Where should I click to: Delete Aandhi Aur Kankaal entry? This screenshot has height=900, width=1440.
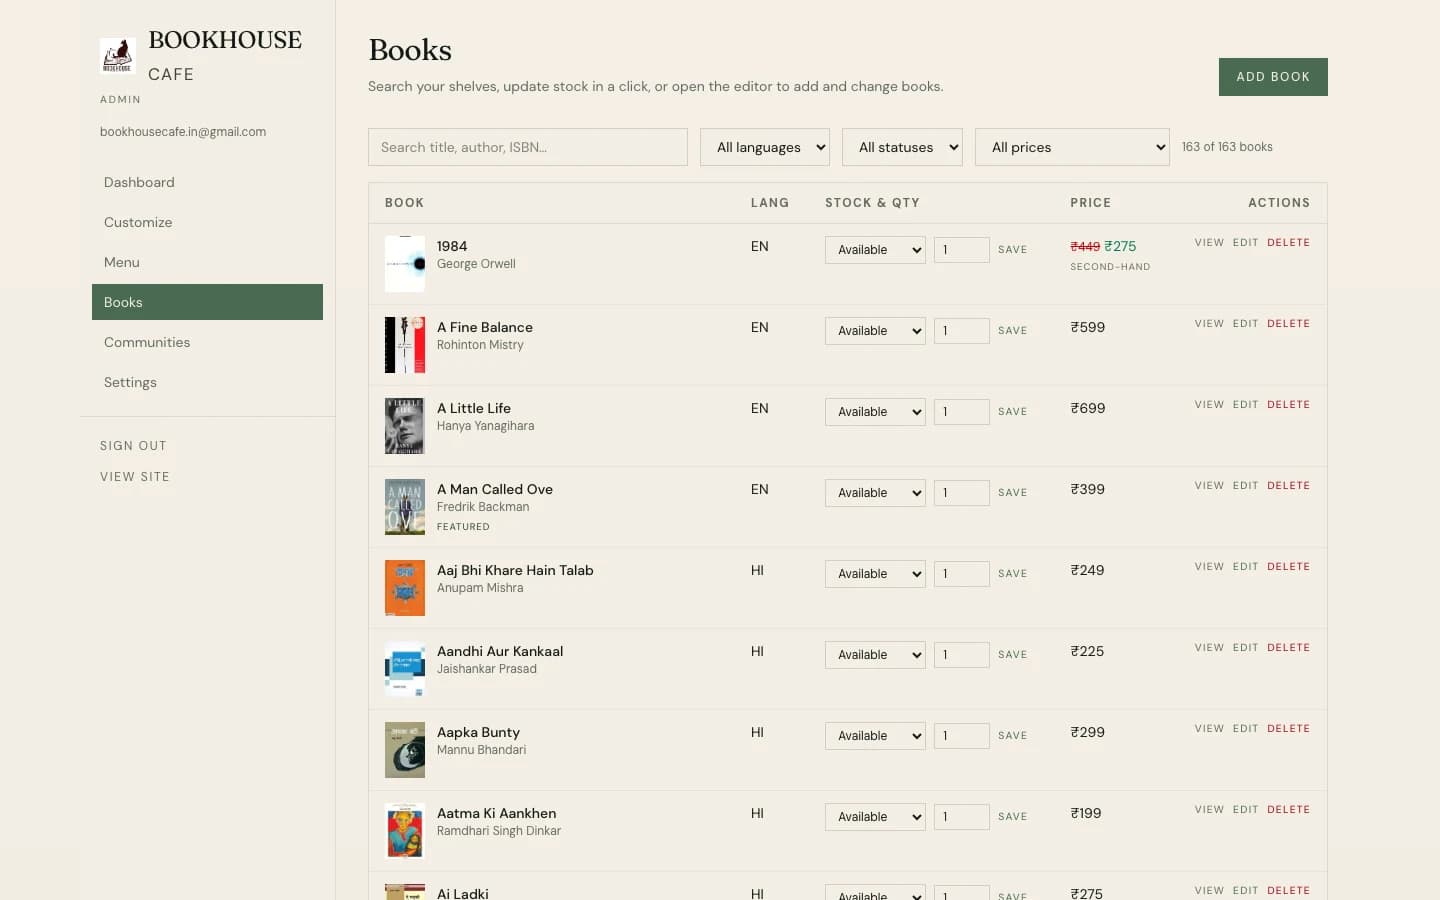click(x=1288, y=648)
